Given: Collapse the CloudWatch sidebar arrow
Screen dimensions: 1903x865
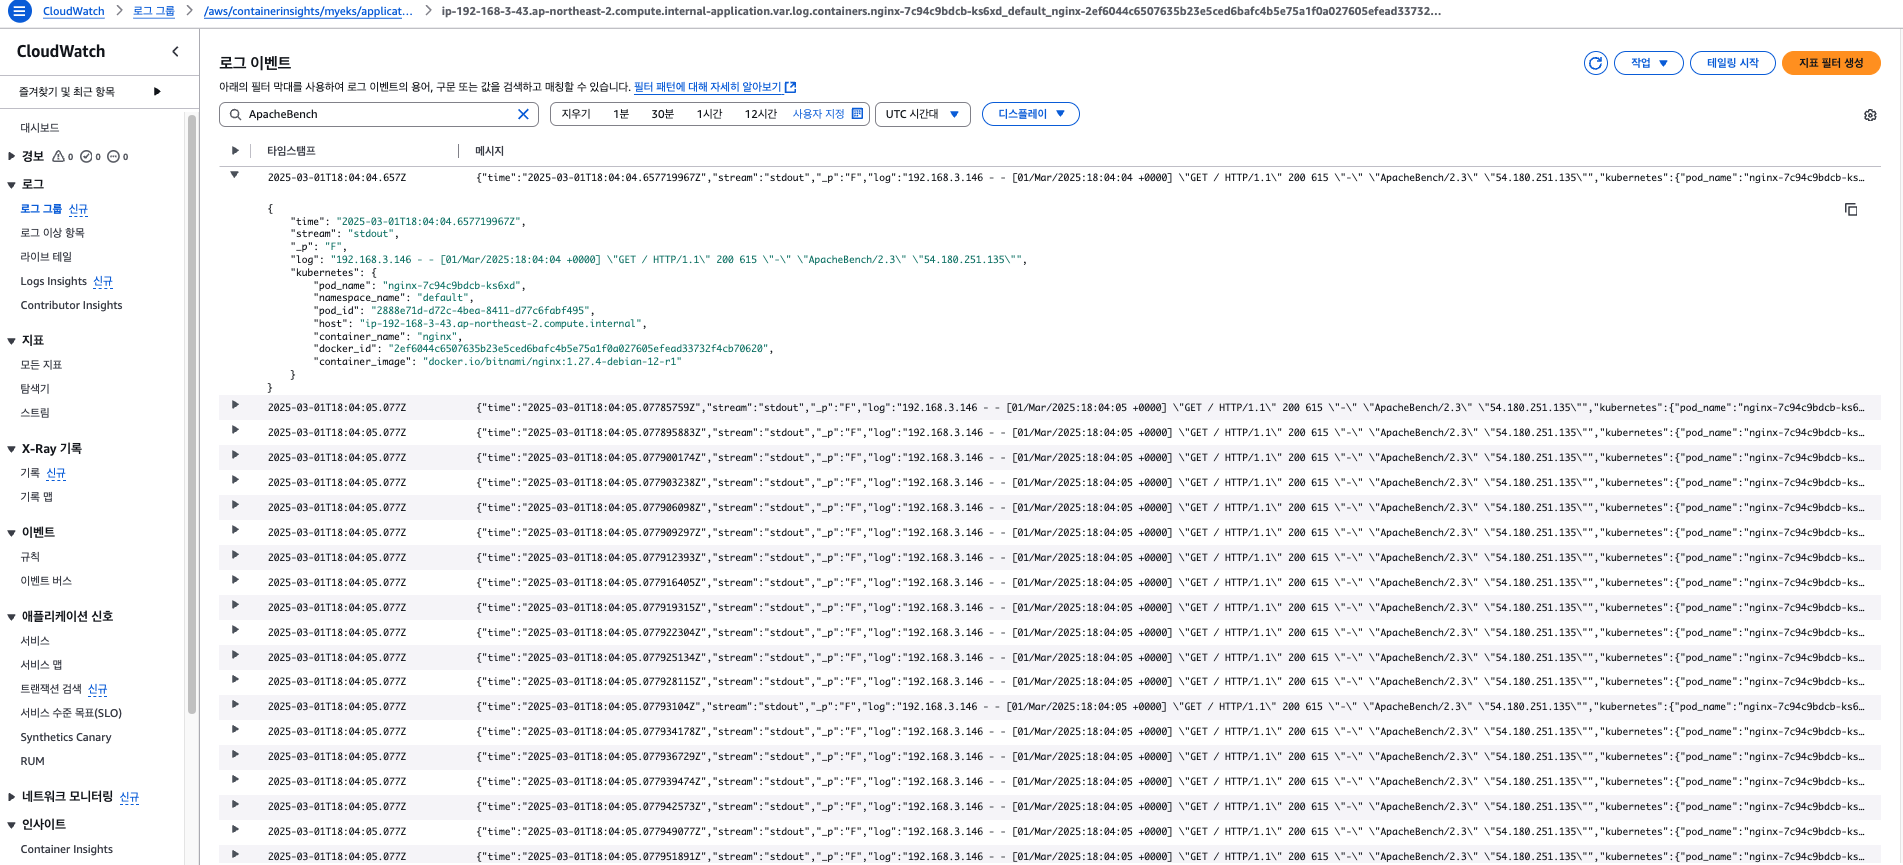Looking at the screenshot, I should click(x=176, y=51).
